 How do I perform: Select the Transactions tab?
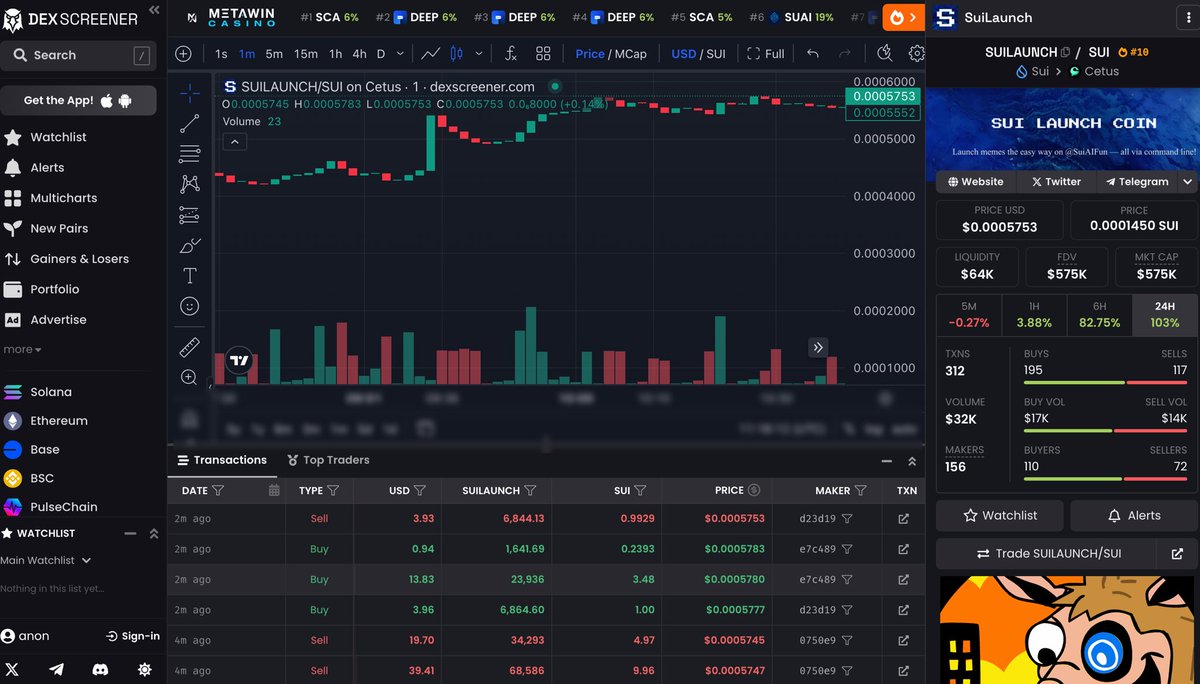click(222, 460)
